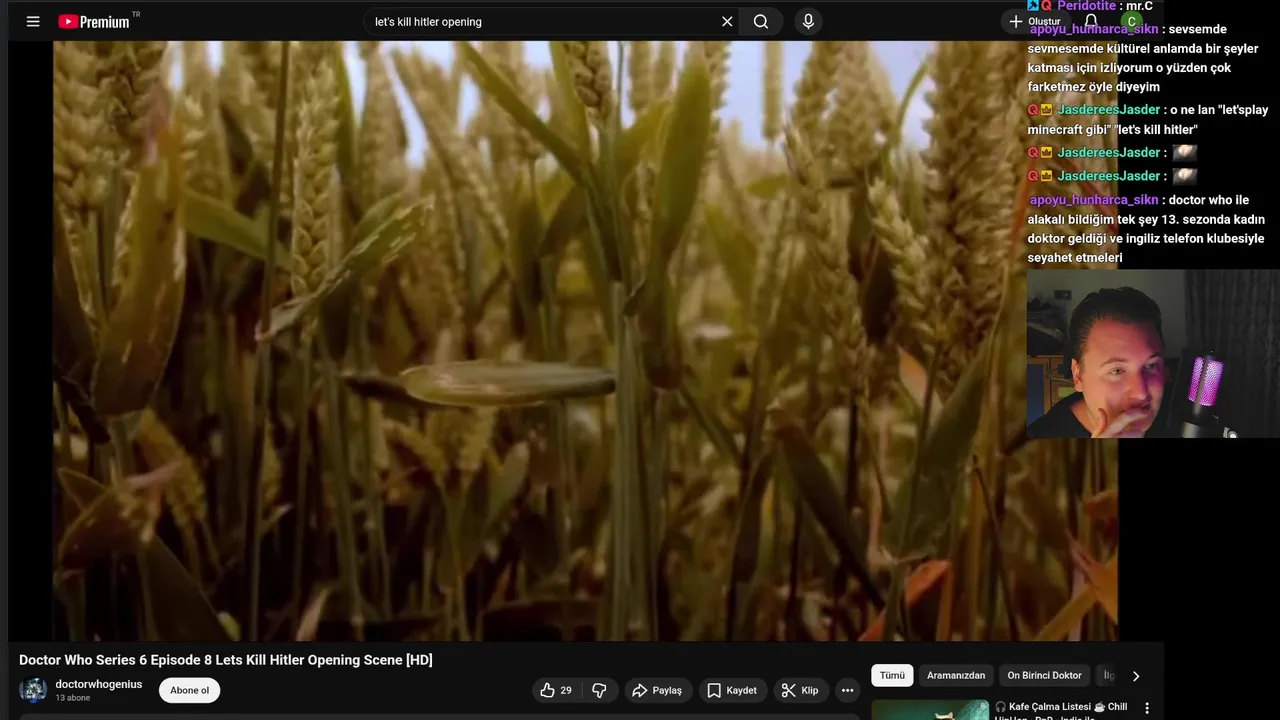This screenshot has width=1280, height=720.
Task: Start voice search with microphone icon
Action: coord(808,21)
